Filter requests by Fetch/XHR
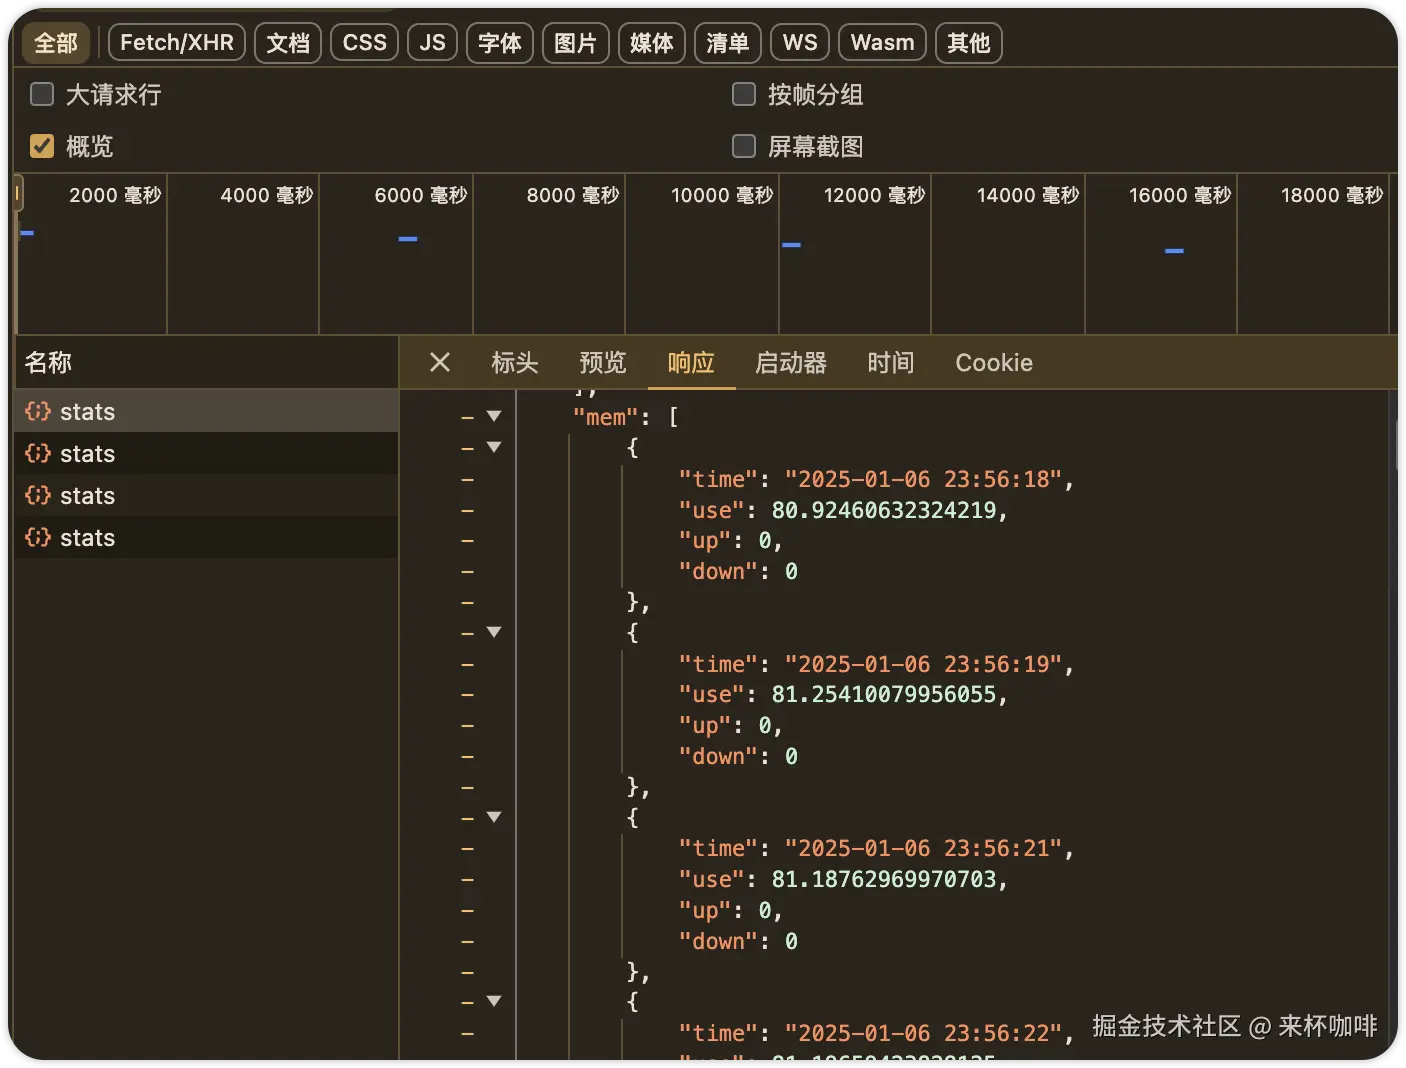Screen dimensions: 1406x1068 177,42
